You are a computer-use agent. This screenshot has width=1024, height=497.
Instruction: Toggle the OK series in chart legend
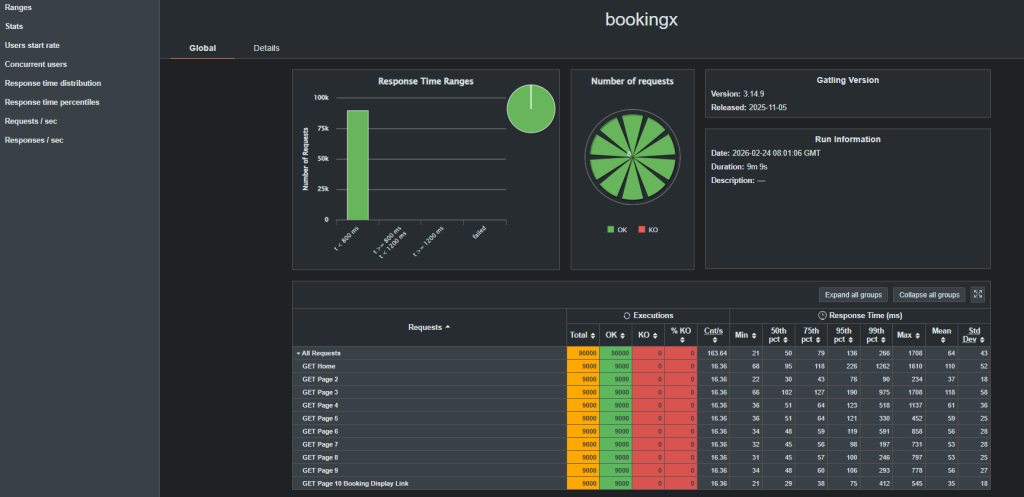614,230
